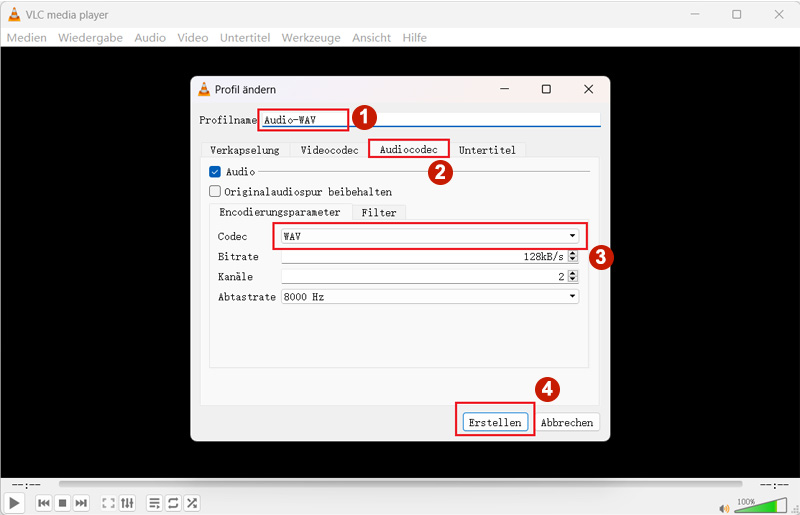Viewport: 800px width, 515px height.
Task: Click the playback seek bar
Action: point(401,483)
